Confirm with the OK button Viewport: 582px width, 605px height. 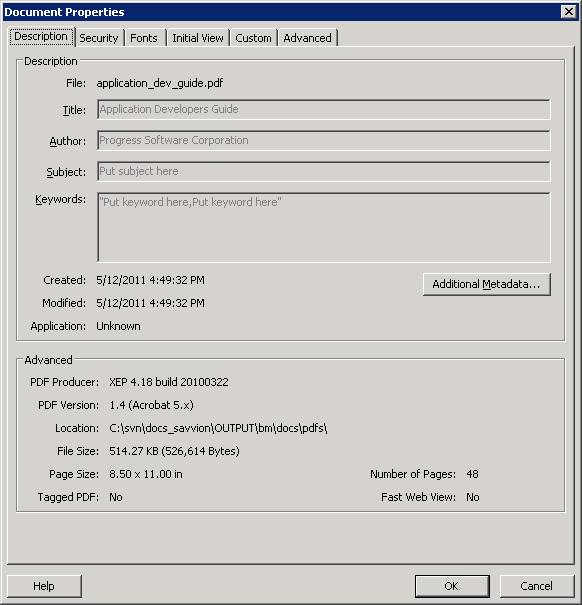[452, 586]
